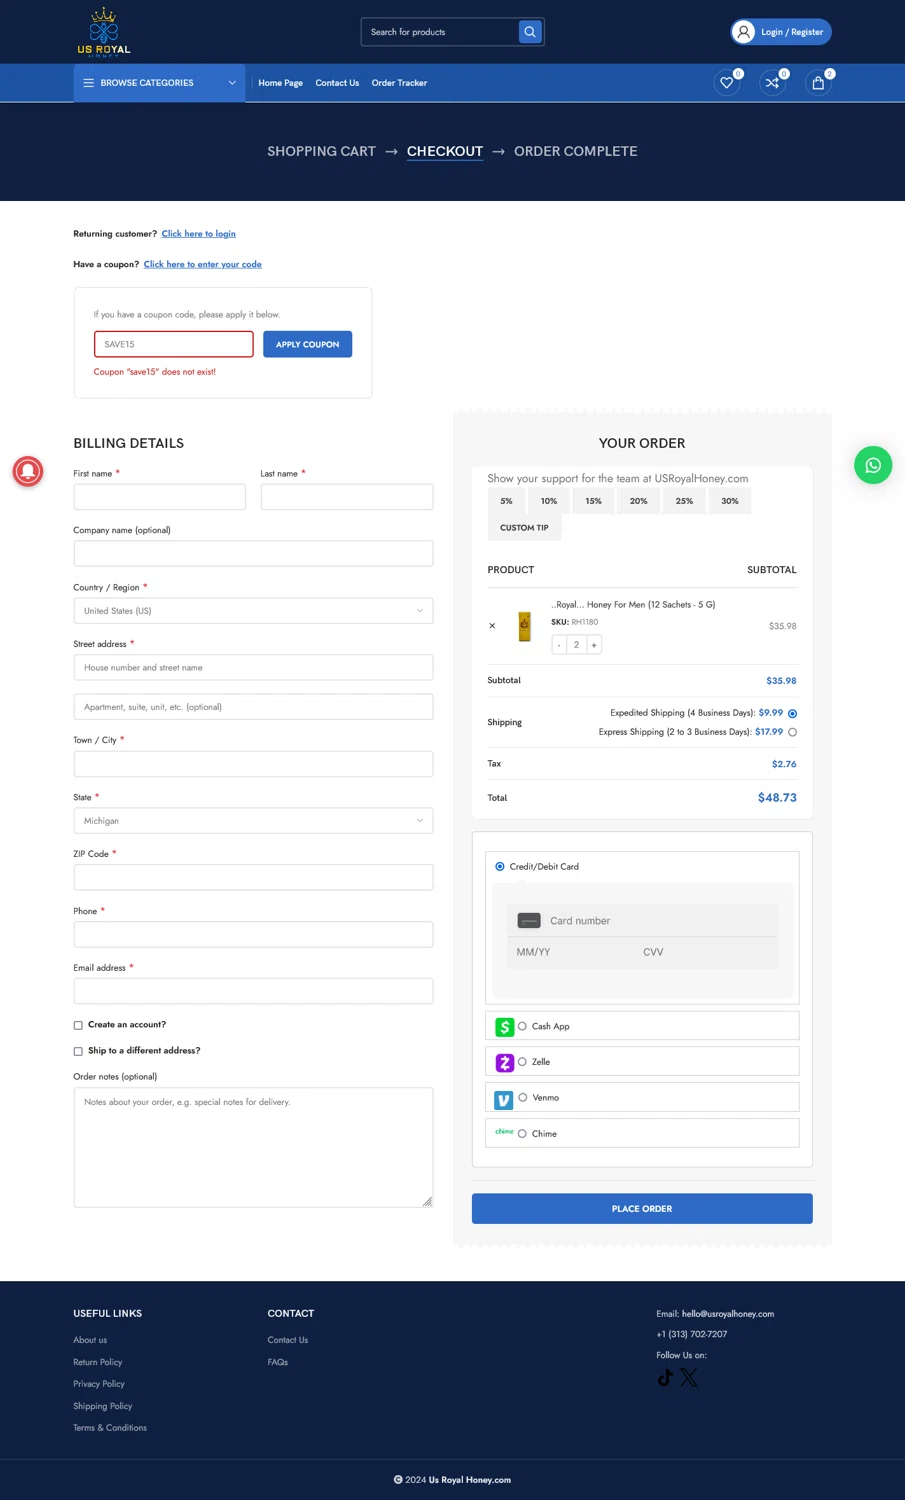Check the Create an account box
The image size is (905, 1500).
click(78, 1025)
